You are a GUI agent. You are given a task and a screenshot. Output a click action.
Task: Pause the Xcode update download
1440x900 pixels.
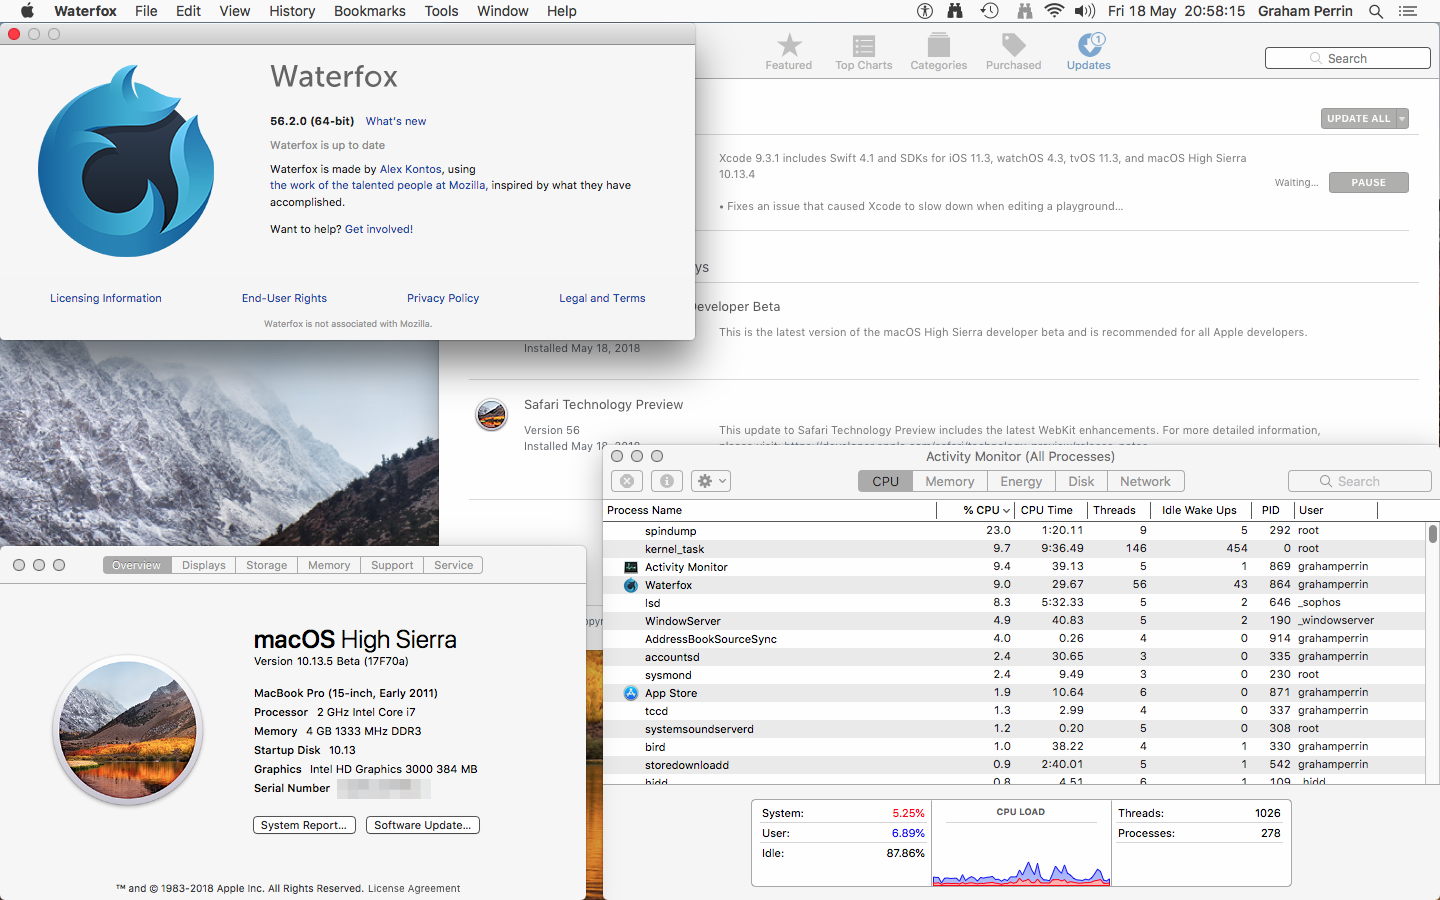(x=1368, y=182)
